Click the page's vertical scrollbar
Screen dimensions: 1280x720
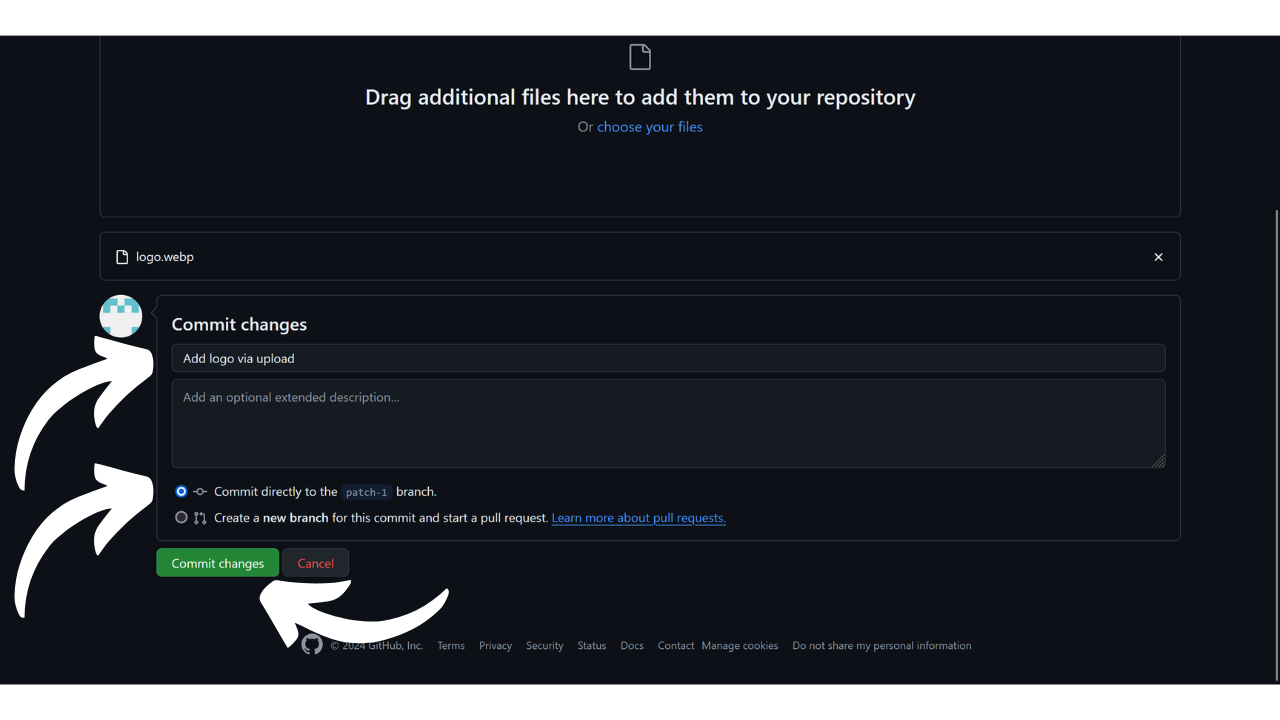pyautogui.click(x=1275, y=440)
